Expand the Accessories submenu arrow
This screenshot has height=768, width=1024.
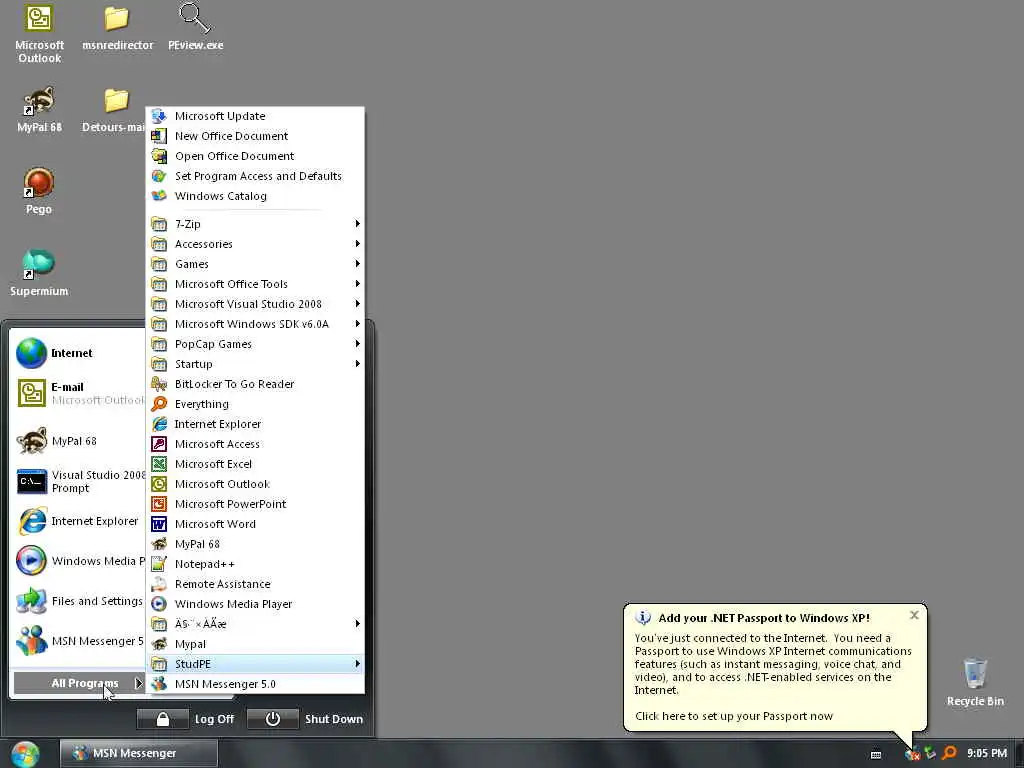pyautogui.click(x=357, y=244)
